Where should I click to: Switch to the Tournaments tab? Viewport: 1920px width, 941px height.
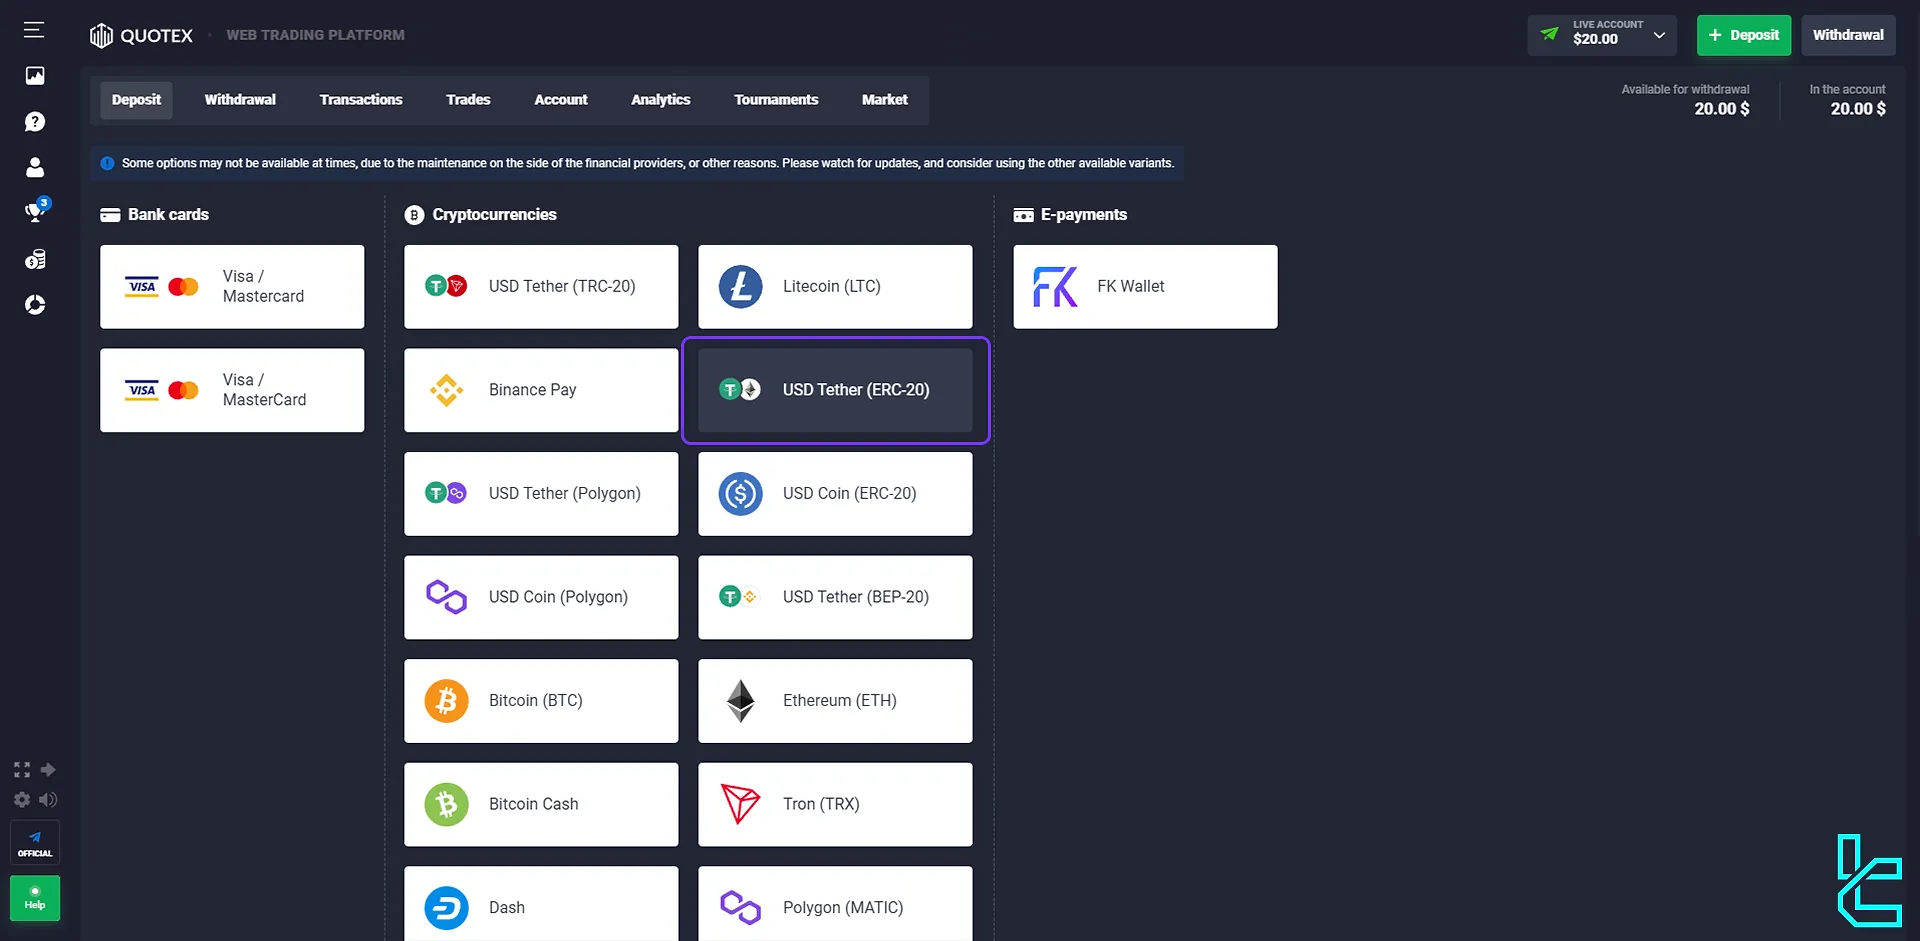click(x=776, y=100)
